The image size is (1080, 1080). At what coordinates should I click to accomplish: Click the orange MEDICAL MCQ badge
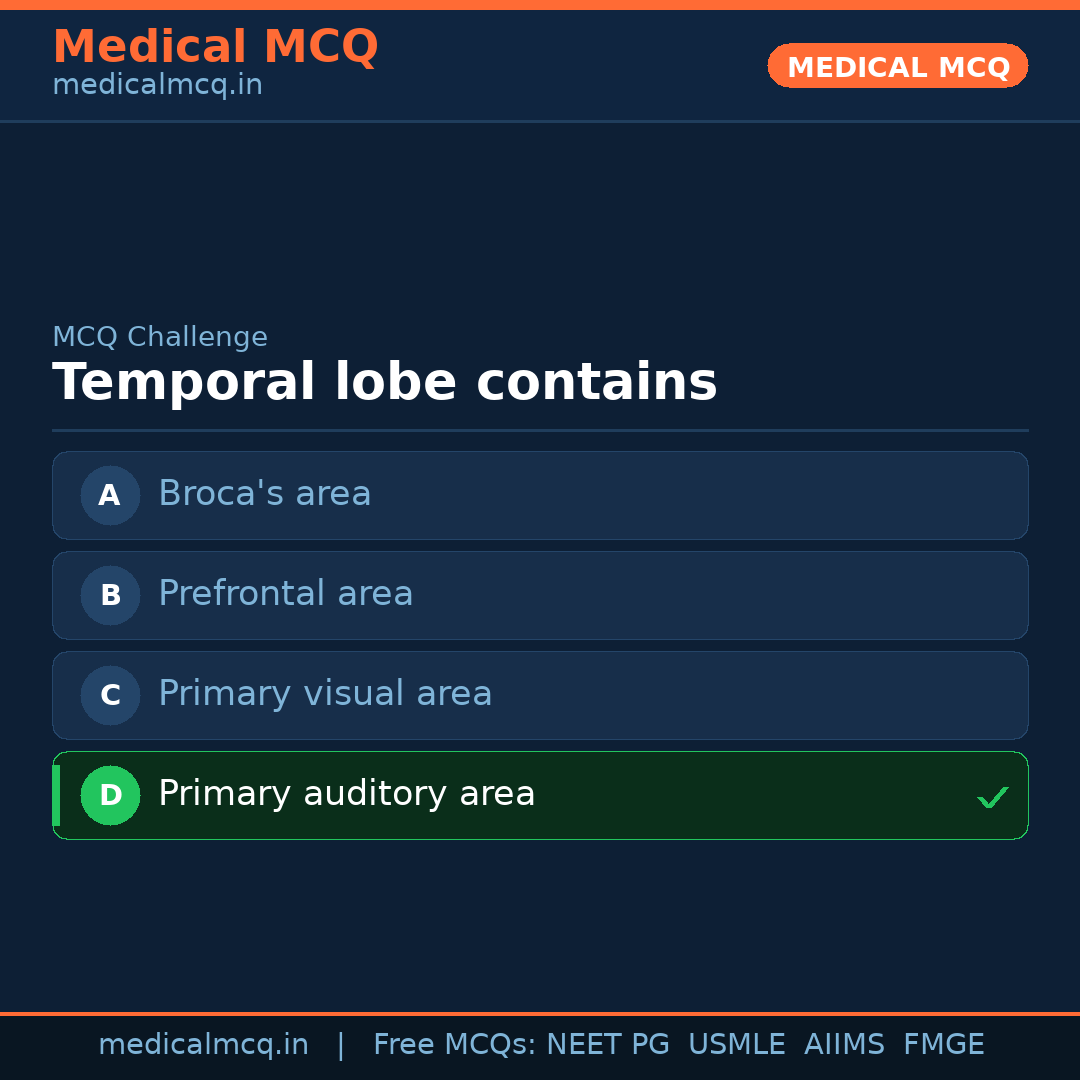pos(898,66)
